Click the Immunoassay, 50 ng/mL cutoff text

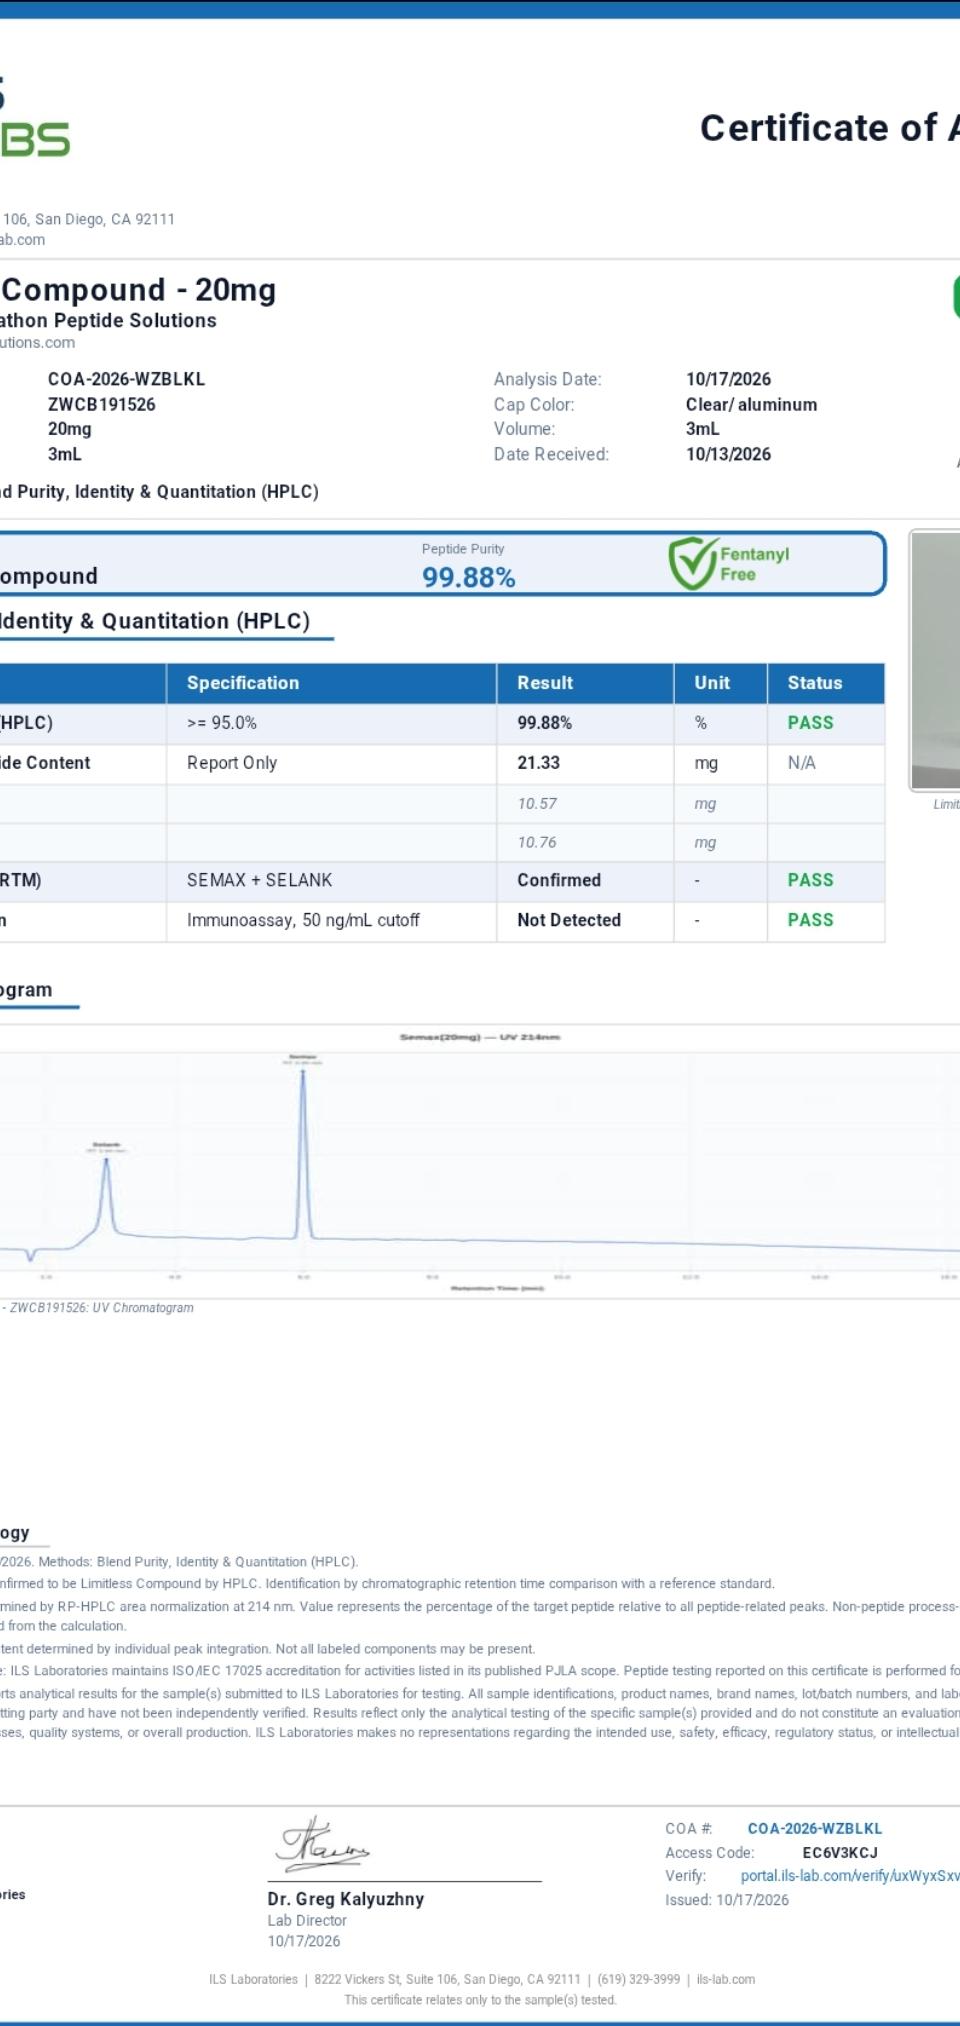click(303, 920)
